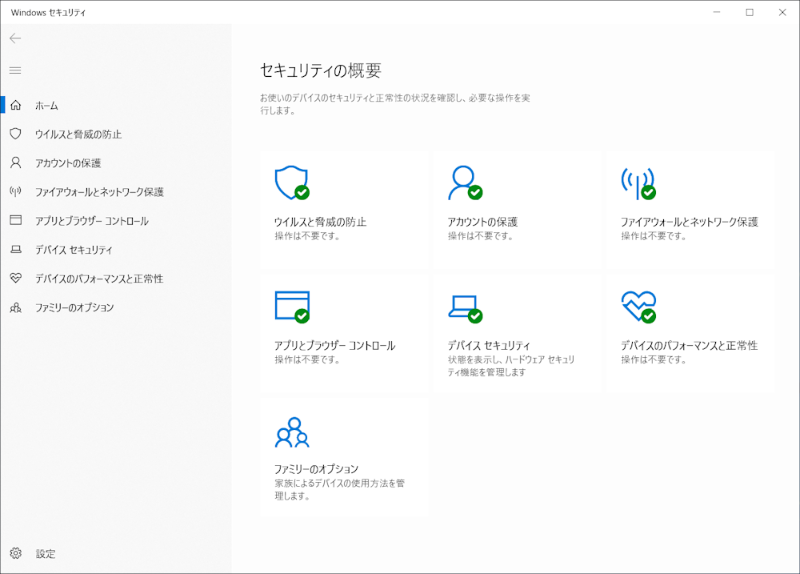Collapse the hamburger navigation menu
This screenshot has height=574, width=800.
(15, 70)
